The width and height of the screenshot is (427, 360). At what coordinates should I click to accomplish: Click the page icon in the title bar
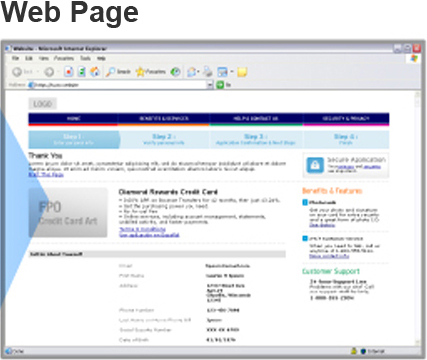(x=8, y=49)
